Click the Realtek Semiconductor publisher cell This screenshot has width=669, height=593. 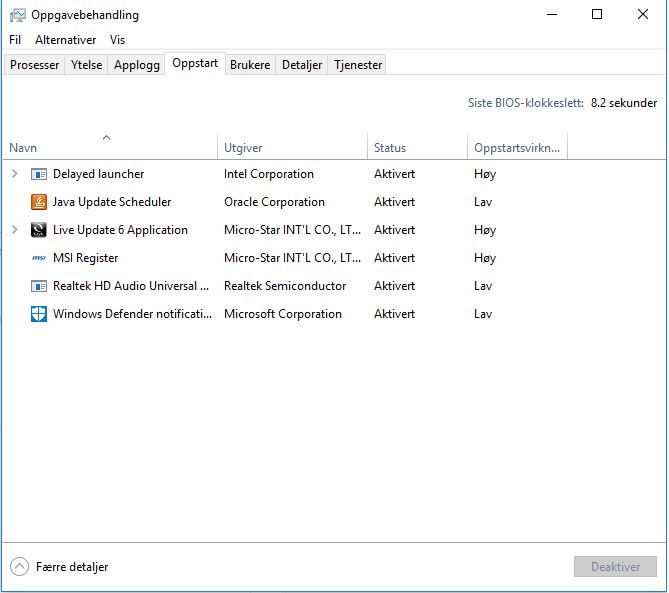tap(285, 286)
